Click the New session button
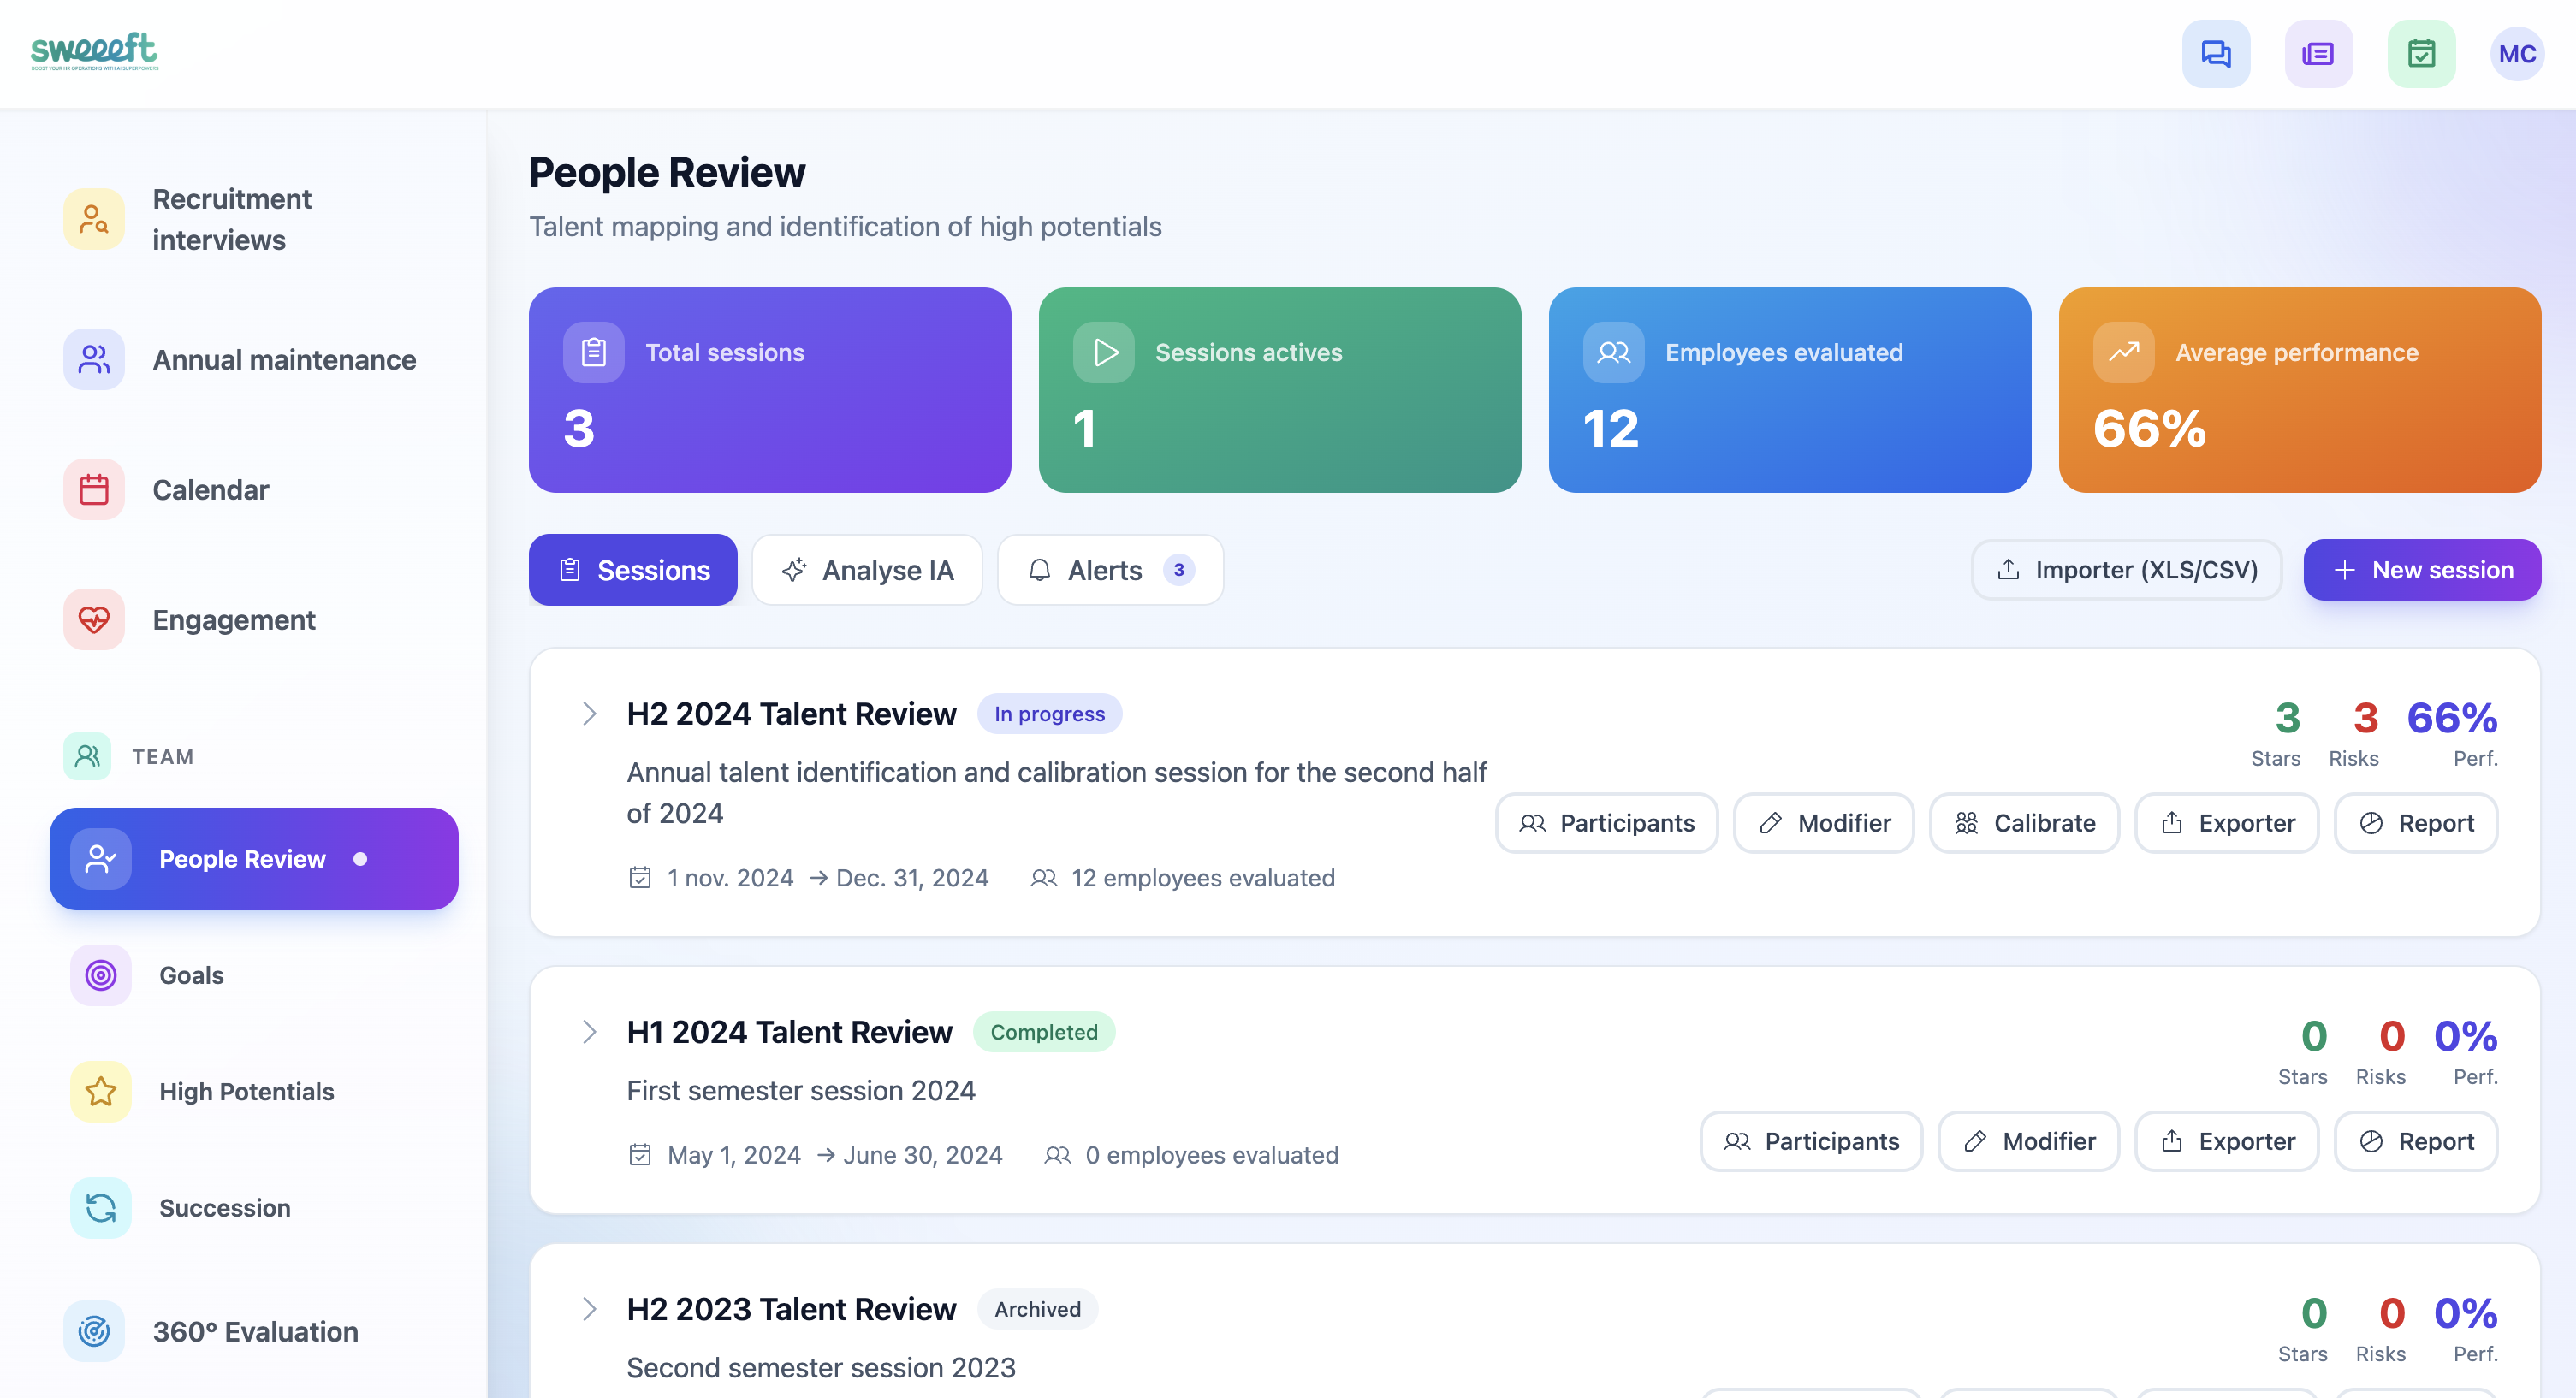Screen dimensions: 2576x1398 pos(2422,570)
